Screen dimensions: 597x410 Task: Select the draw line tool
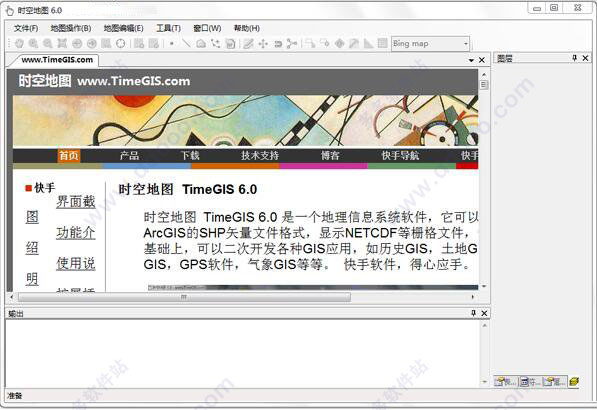187,44
